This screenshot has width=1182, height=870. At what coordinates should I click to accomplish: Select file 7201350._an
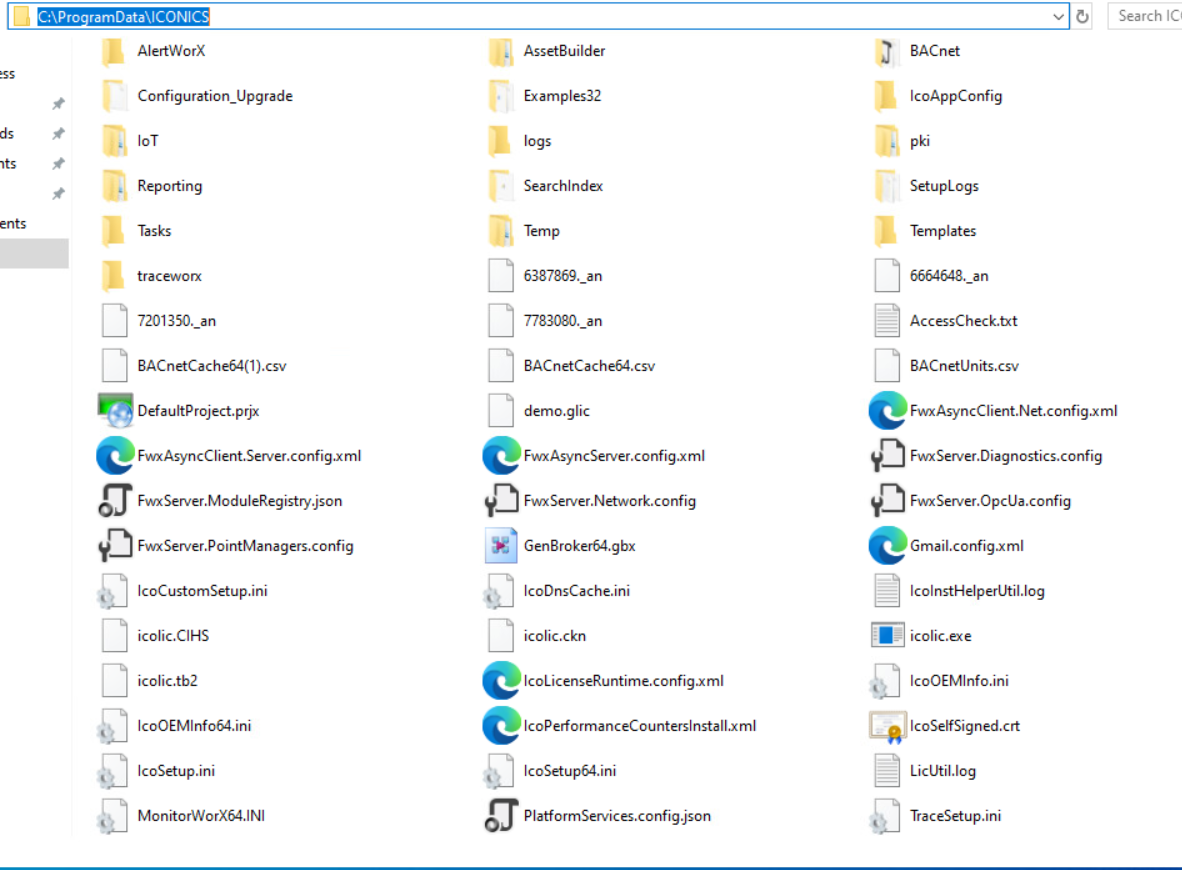click(x=176, y=321)
